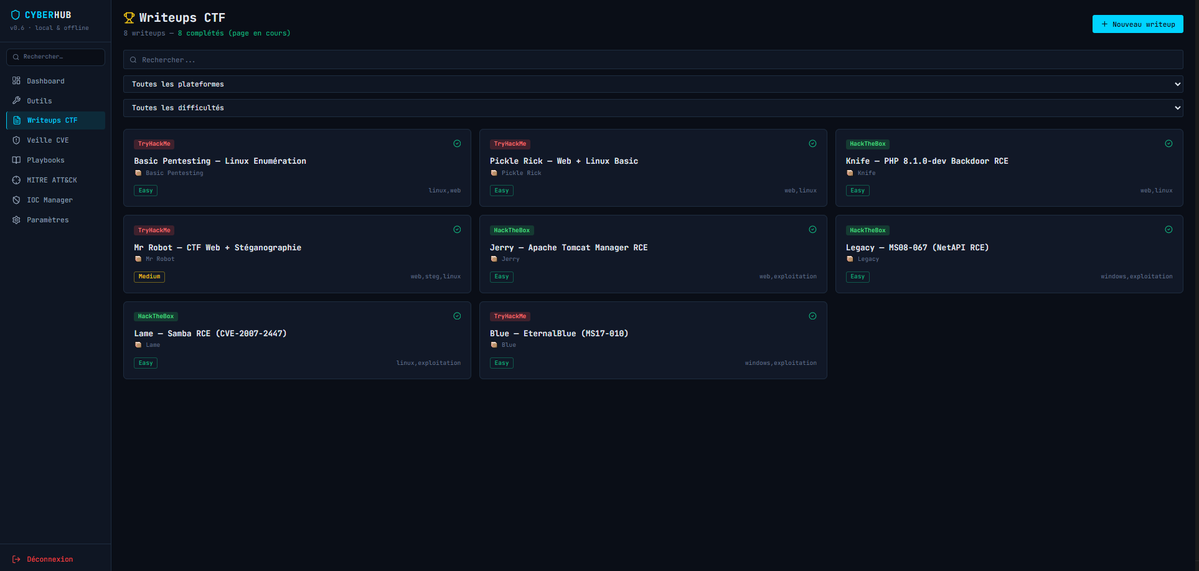Click windows,exploitation tags on Legacy card
1199x571 pixels.
click(x=1136, y=277)
